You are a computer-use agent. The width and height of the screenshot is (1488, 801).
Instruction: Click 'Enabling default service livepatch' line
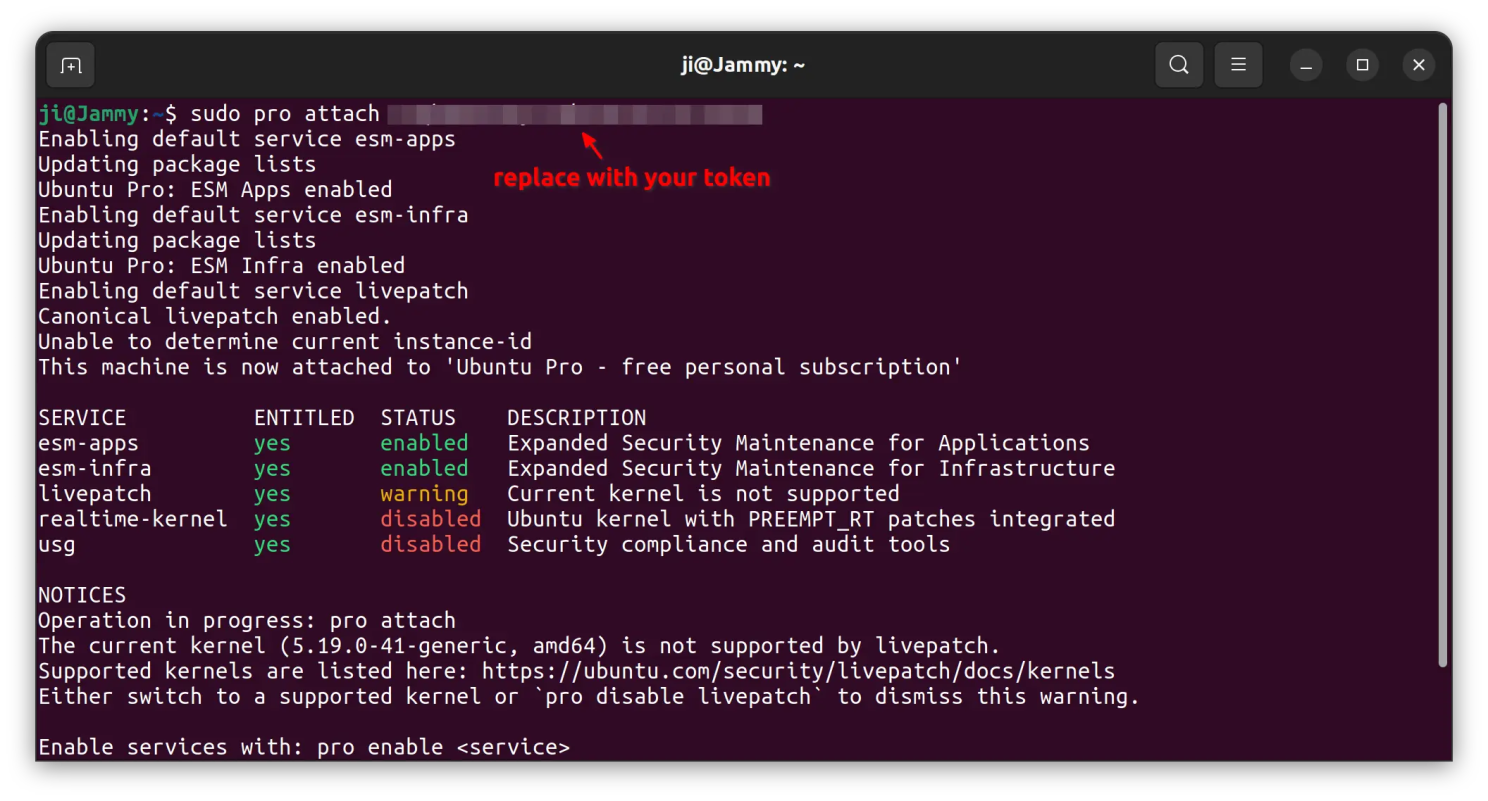[253, 291]
